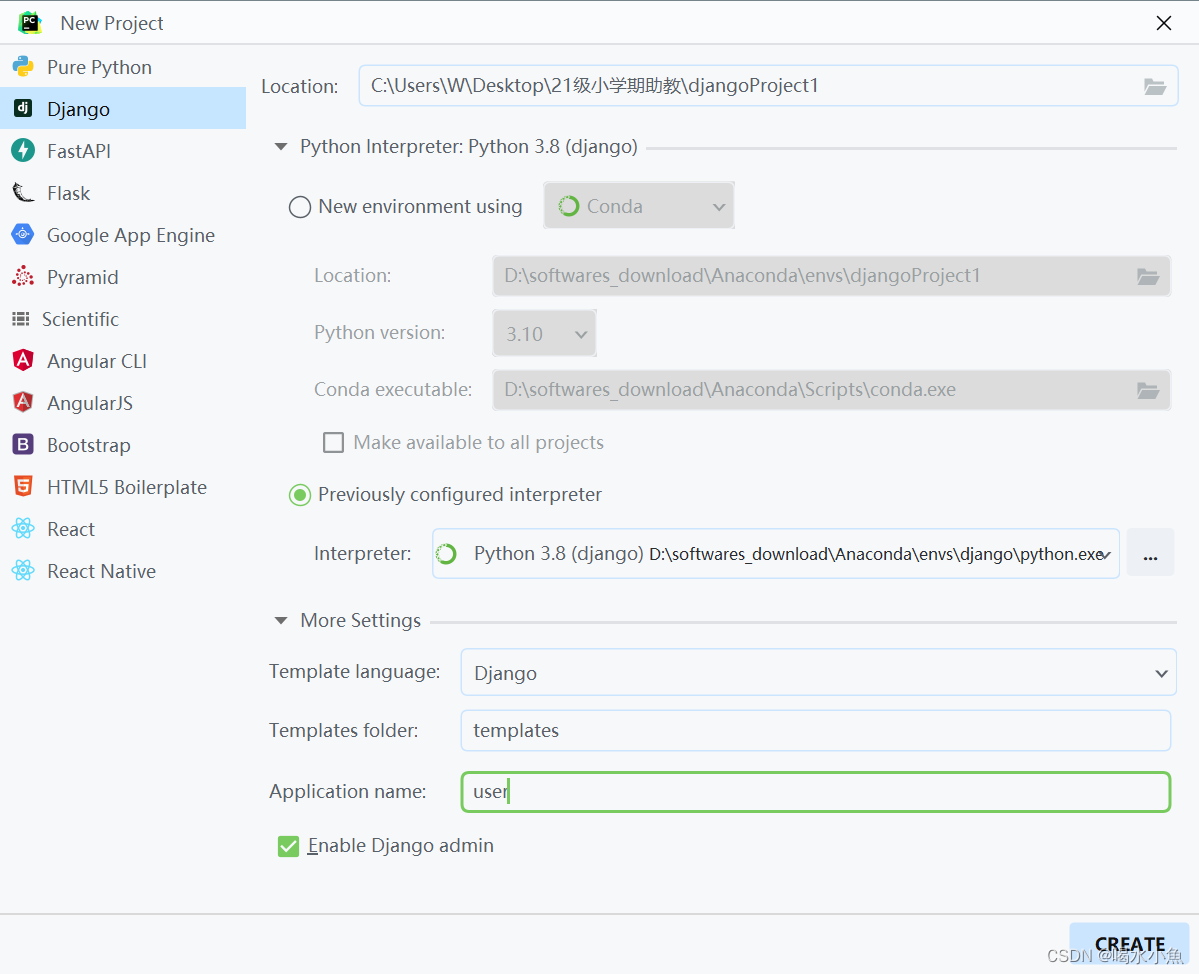Collapse the More Settings section

(281, 620)
